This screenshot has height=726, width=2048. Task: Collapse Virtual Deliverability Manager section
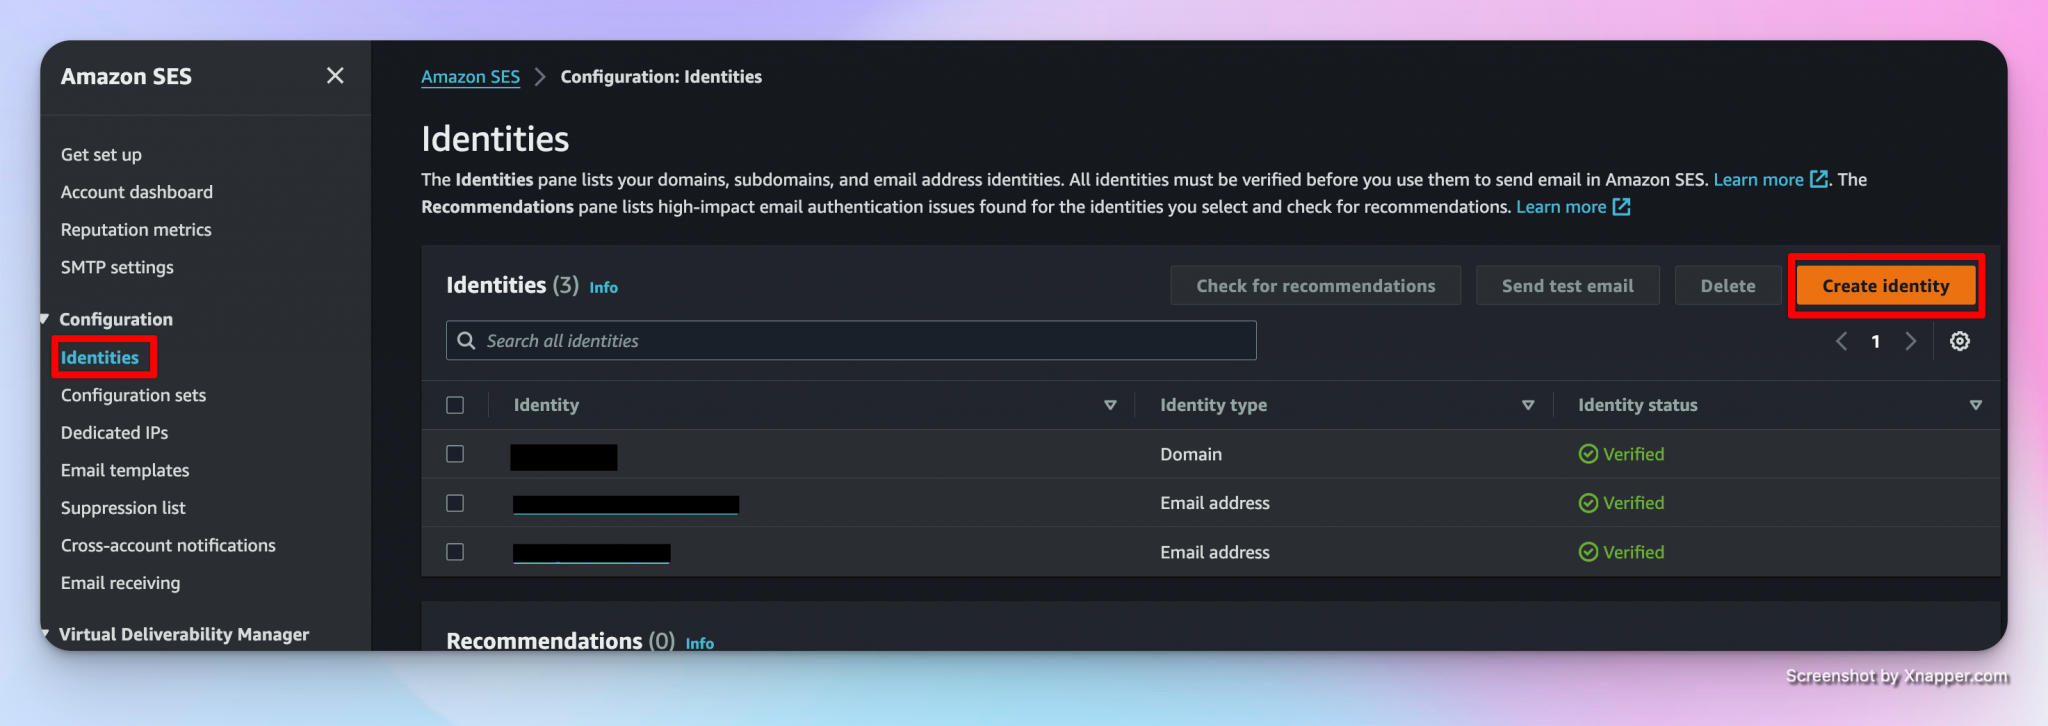[x=45, y=634]
